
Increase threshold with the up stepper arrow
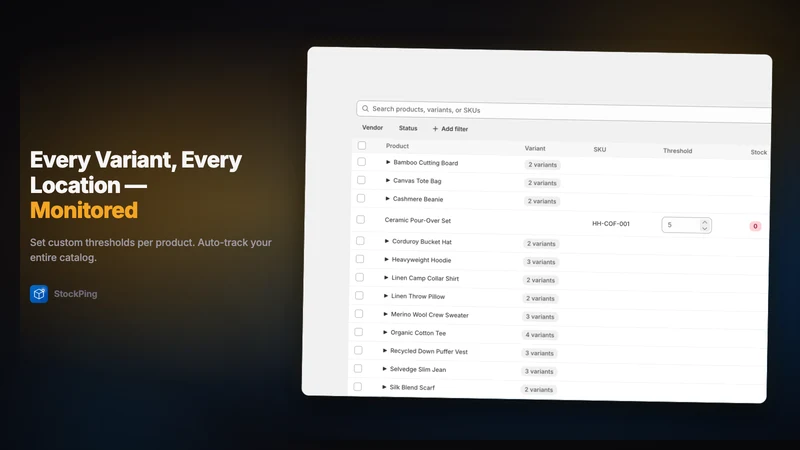click(705, 222)
